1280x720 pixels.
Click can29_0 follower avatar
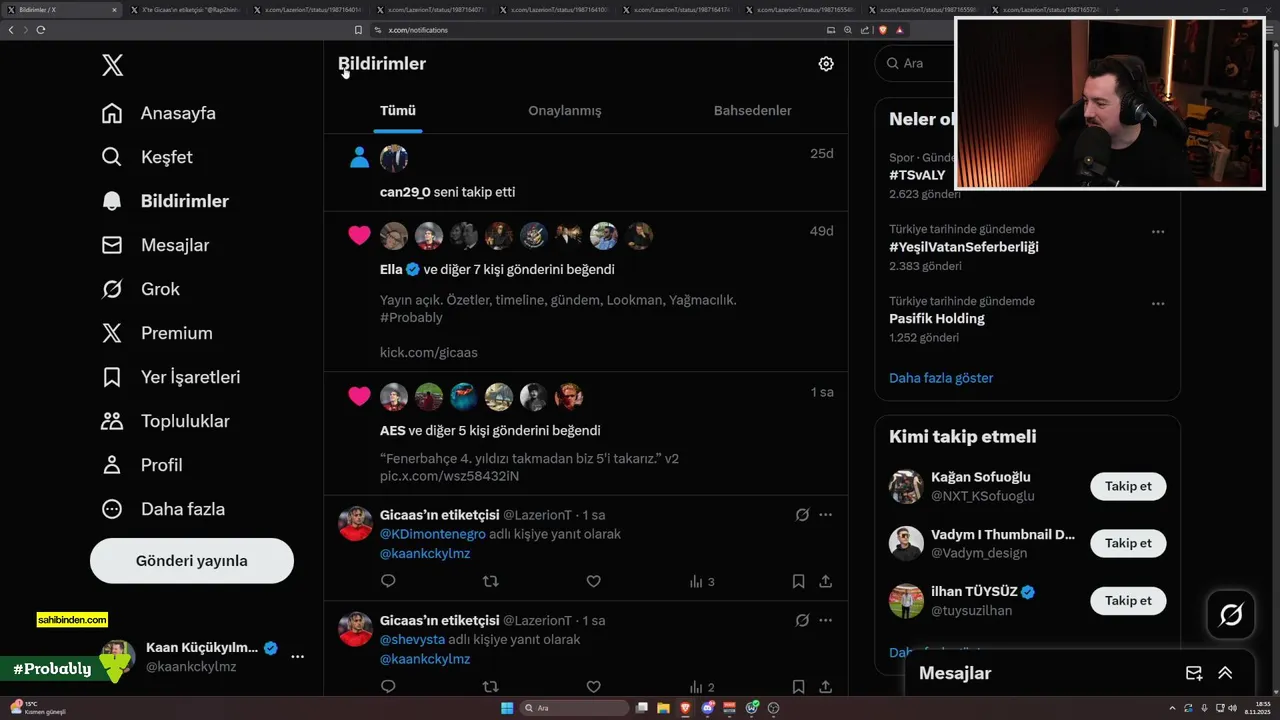(394, 158)
